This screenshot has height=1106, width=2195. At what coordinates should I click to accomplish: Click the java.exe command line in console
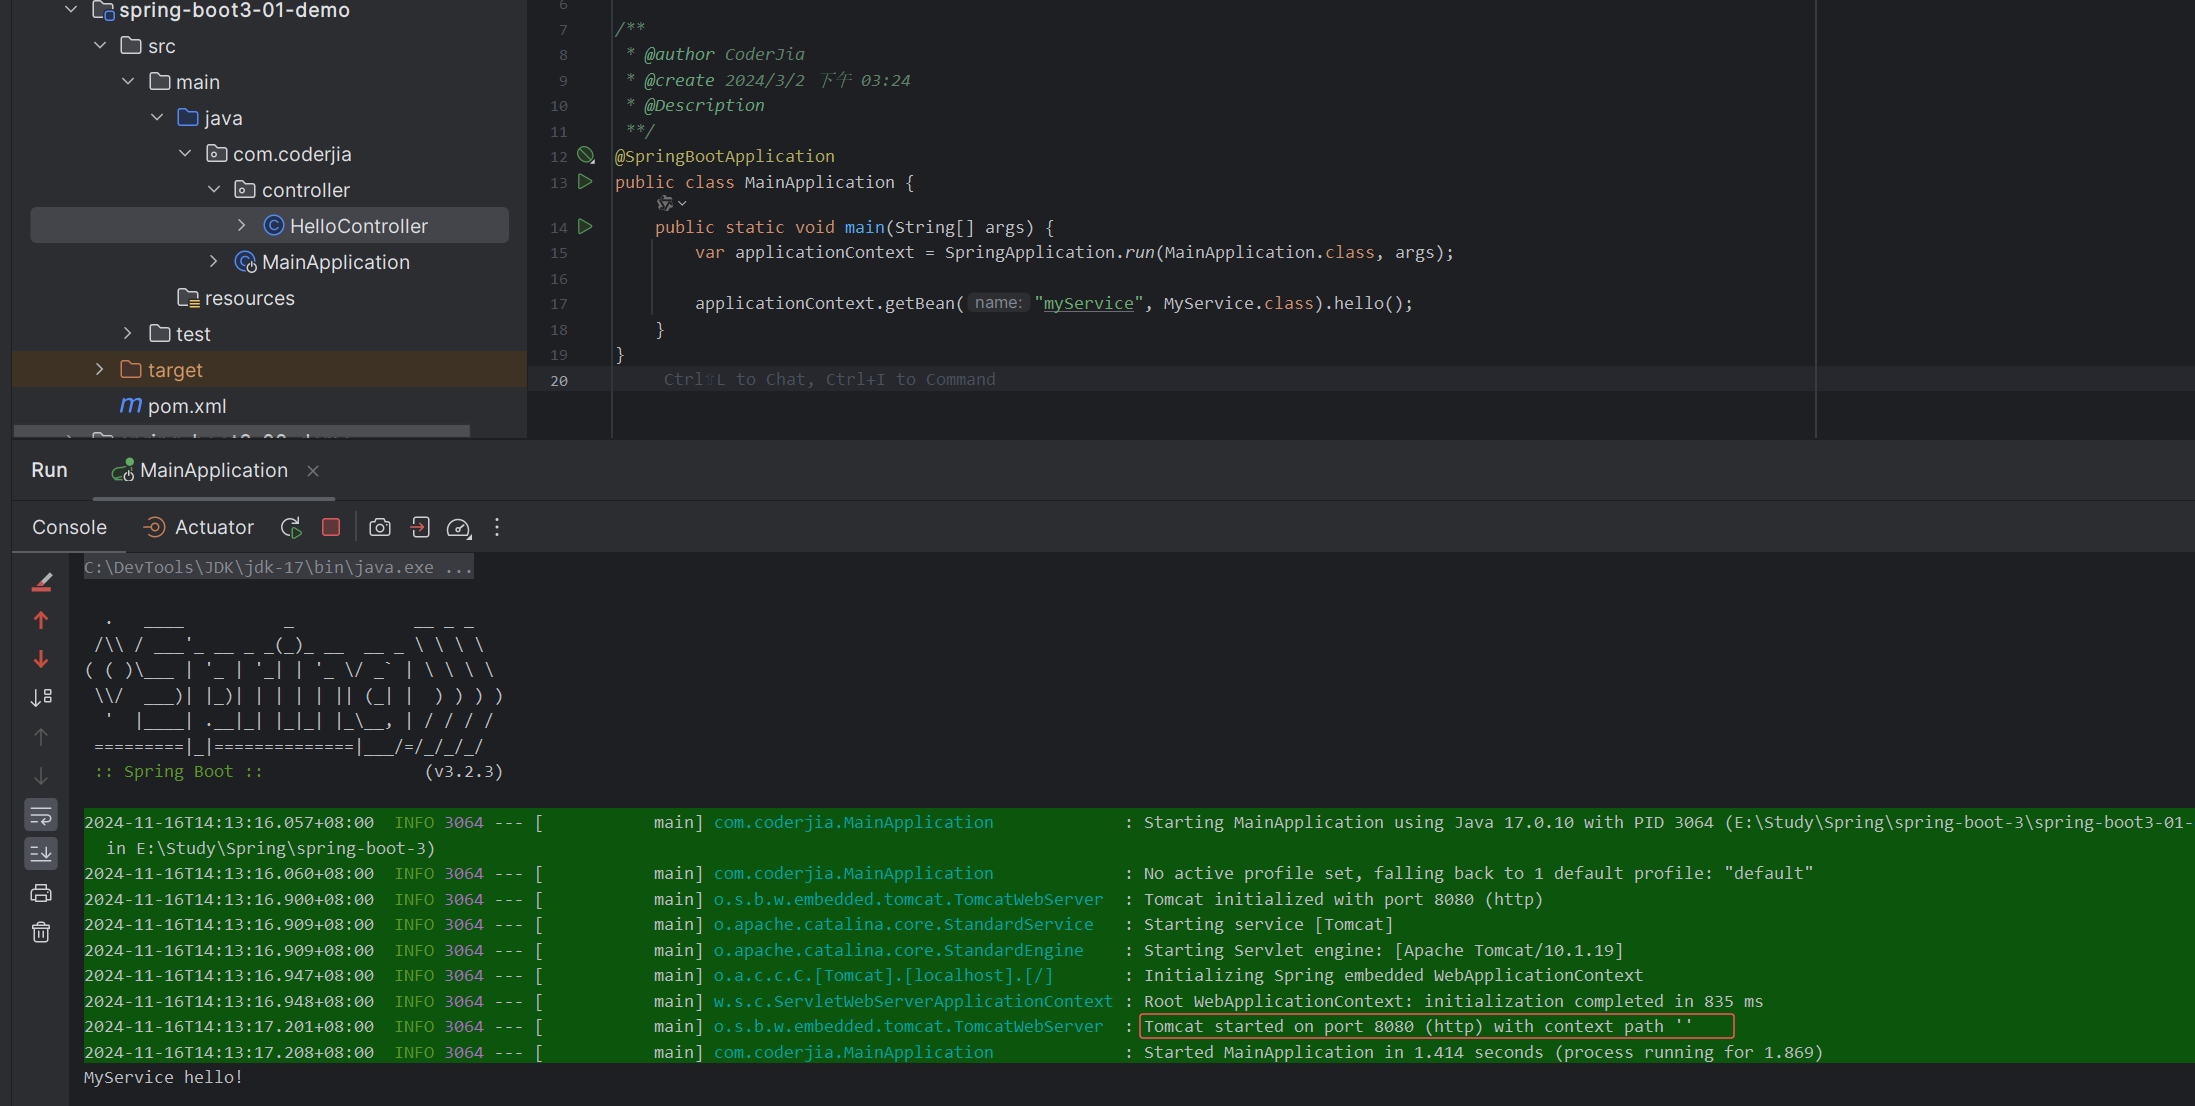coord(278,567)
